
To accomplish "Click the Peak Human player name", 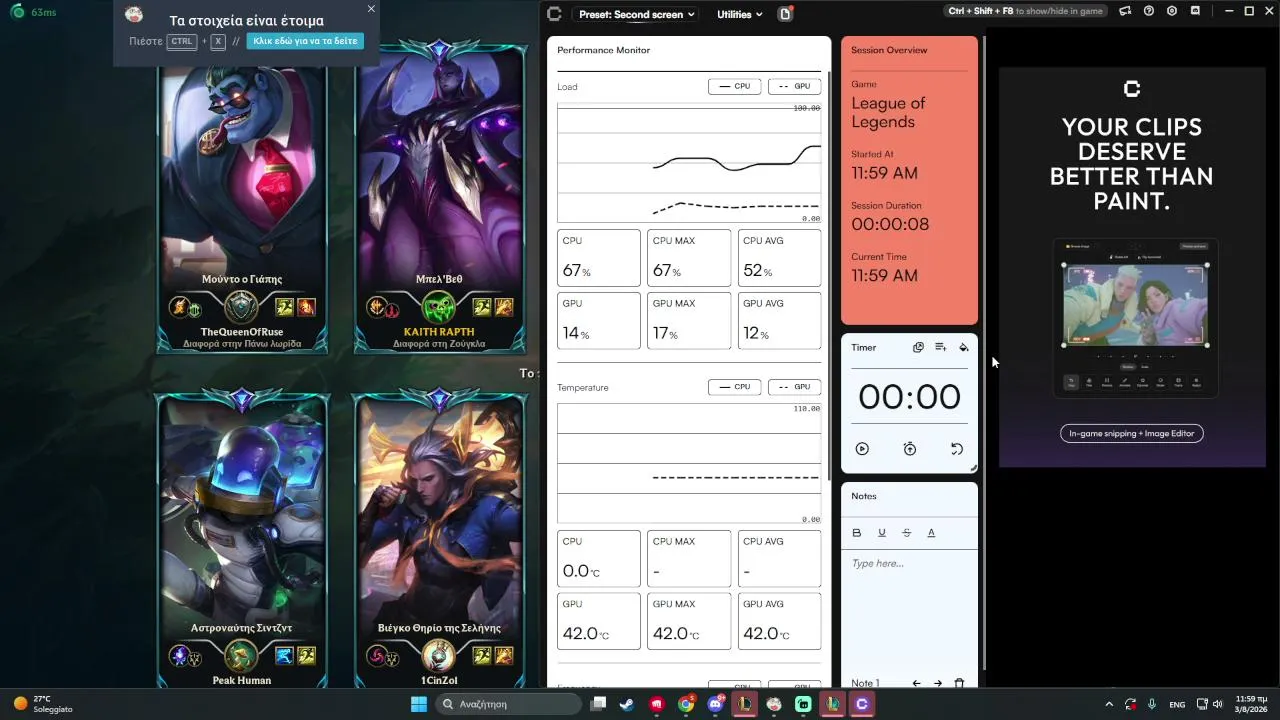I will [x=242, y=680].
